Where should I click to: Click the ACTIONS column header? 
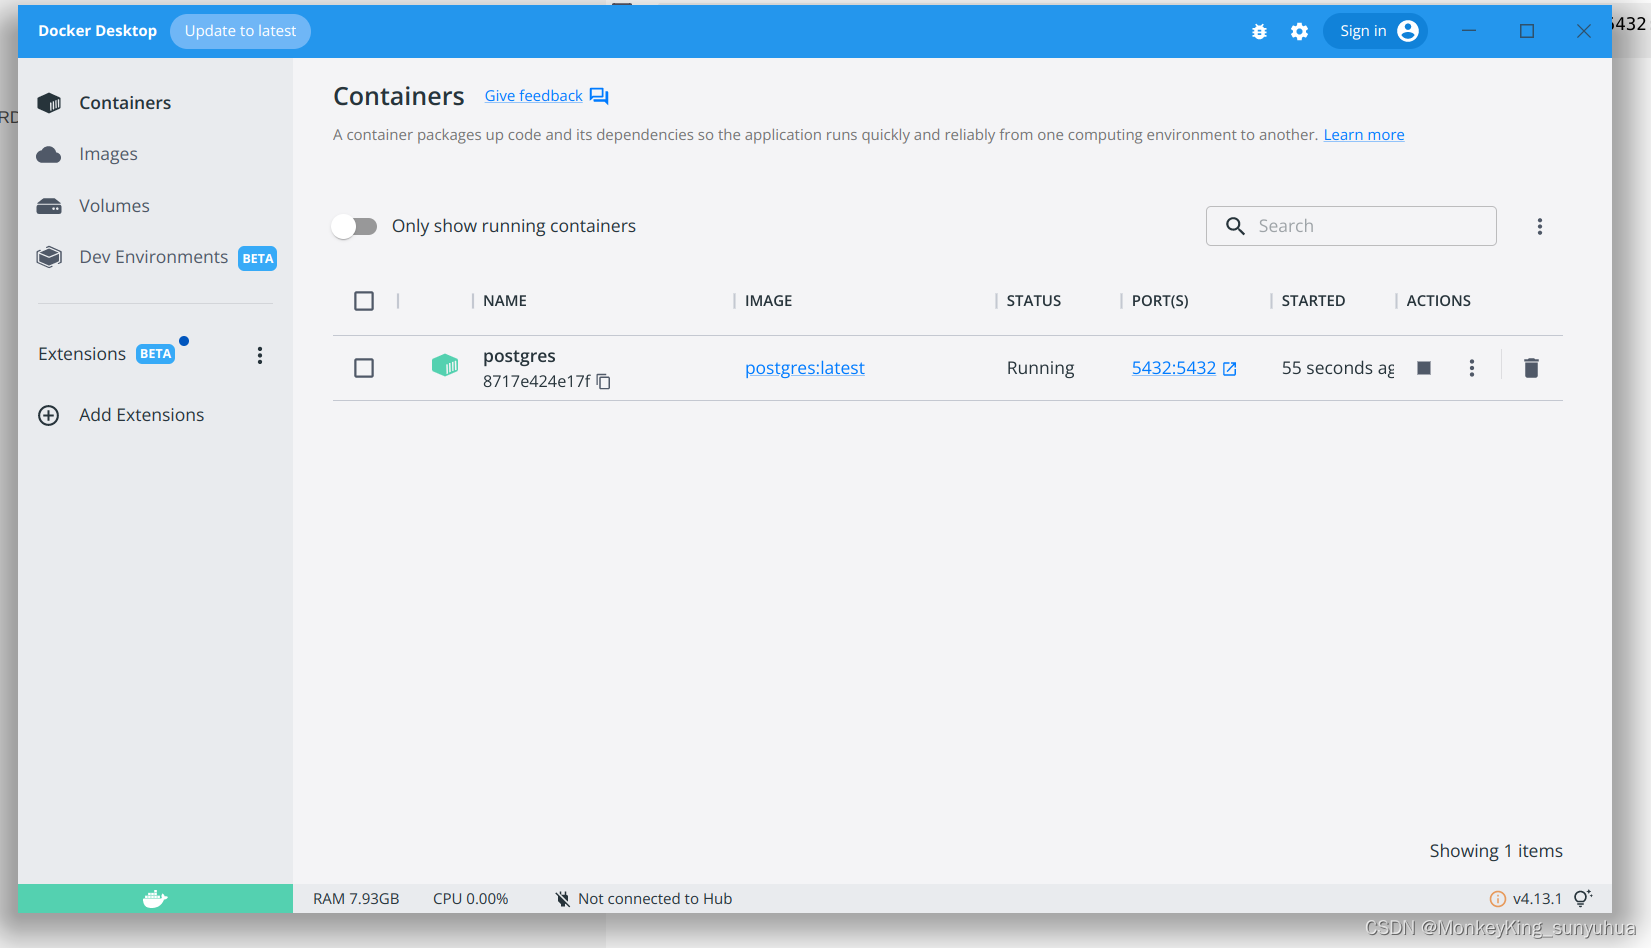(x=1438, y=301)
